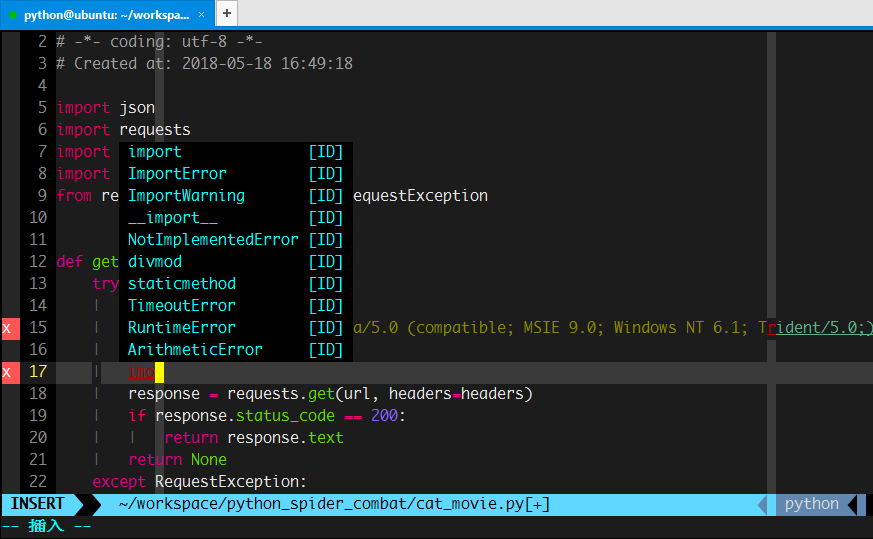Choose 'ImportError' completion suggestion
Viewport: 873px width, 539px height.
236,174
